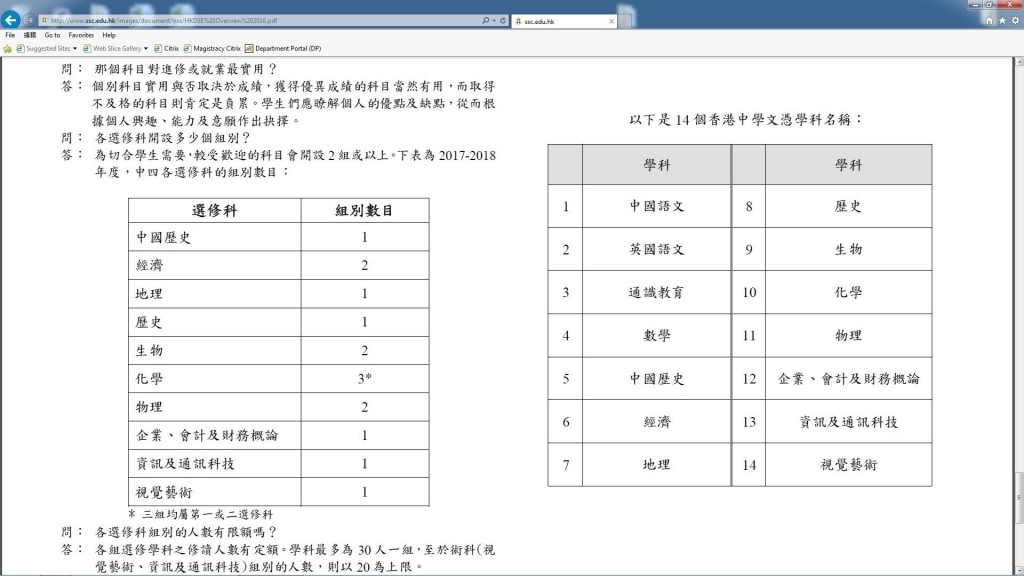Go back using the browser Back arrow
This screenshot has width=1024, height=576.
pyautogui.click(x=10, y=20)
